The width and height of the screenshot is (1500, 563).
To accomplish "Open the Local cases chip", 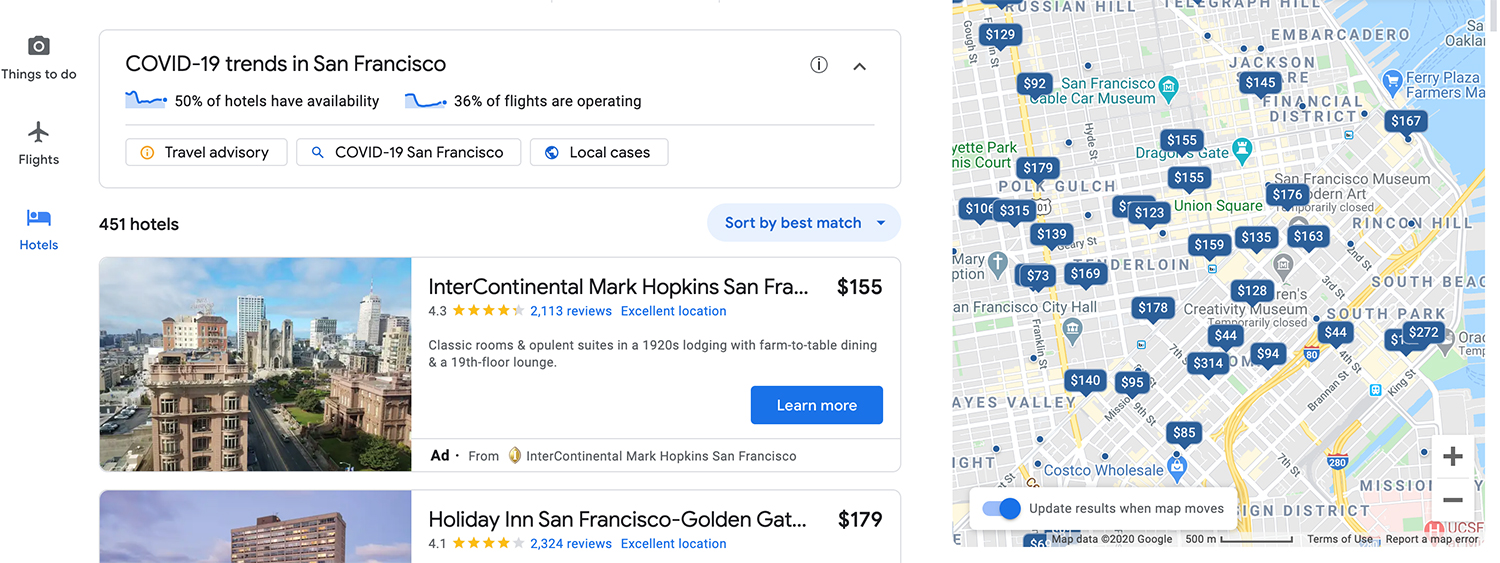I will coord(598,152).
